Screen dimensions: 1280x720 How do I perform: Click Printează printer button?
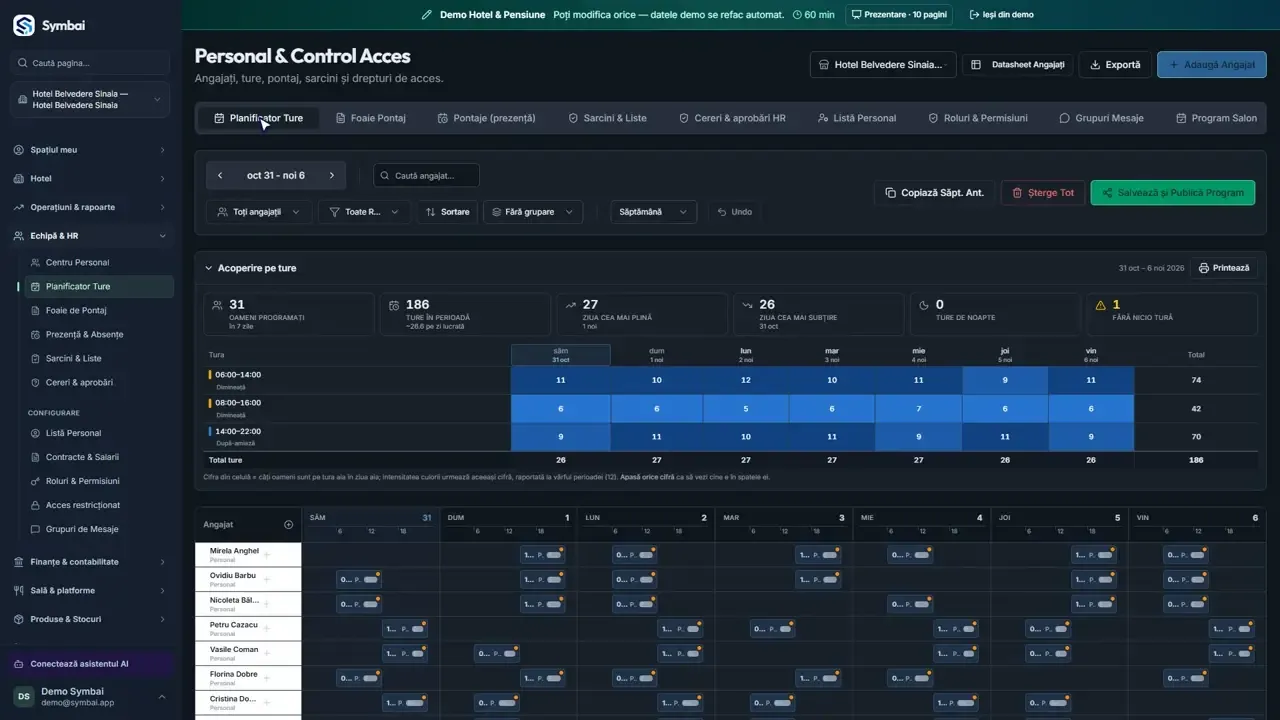coord(1223,268)
